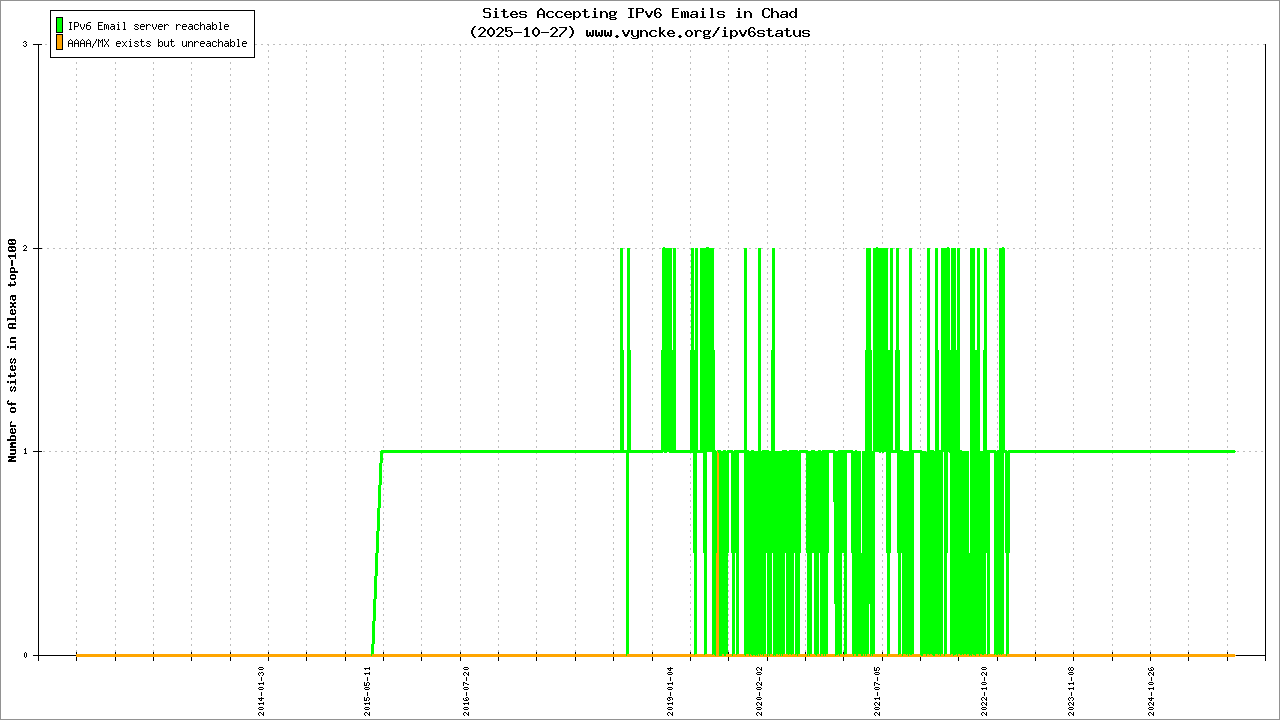This screenshot has width=1280, height=720.
Task: Select the 'IPv6 Email server reachable' legend label
Action: click(x=148, y=26)
